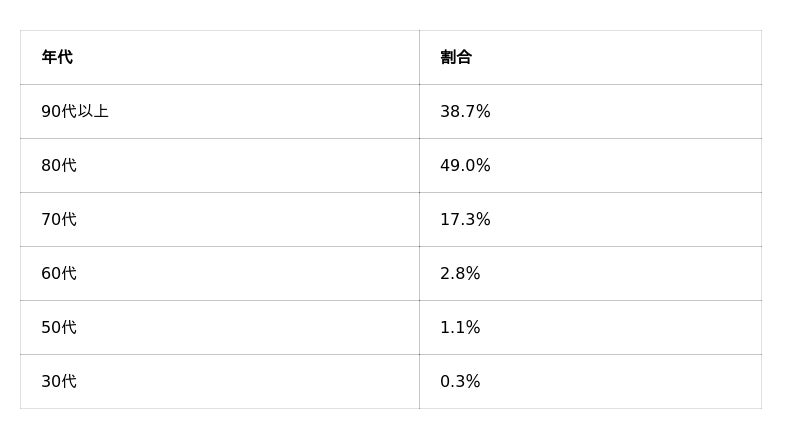Click the 割合 column header
This screenshot has height=439, width=800.
(x=456, y=58)
